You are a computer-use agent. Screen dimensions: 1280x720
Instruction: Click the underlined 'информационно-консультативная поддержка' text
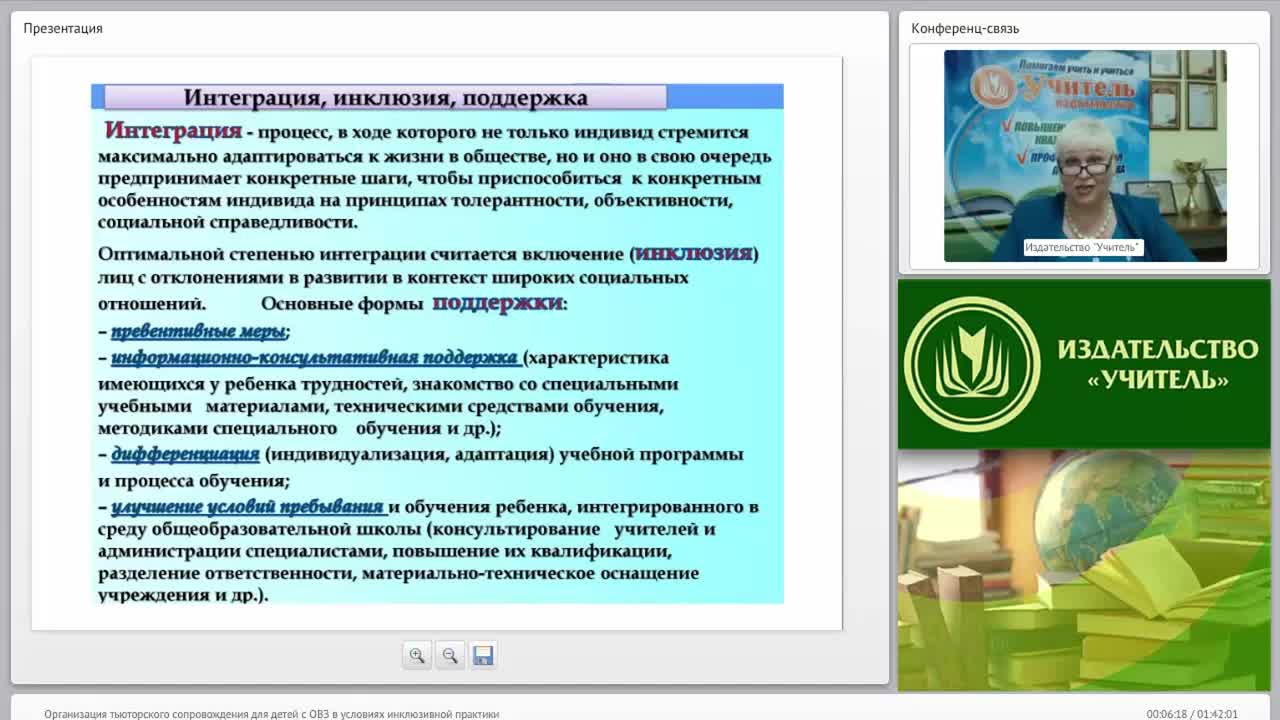[315, 357]
